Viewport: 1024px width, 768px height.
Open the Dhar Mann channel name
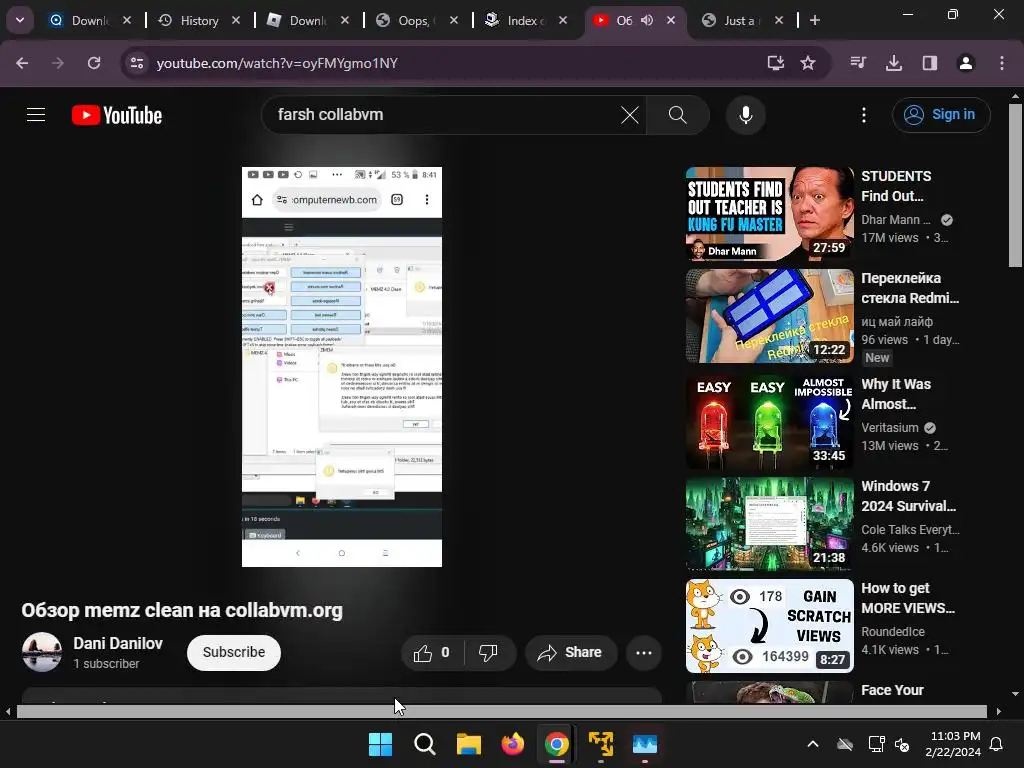(895, 219)
